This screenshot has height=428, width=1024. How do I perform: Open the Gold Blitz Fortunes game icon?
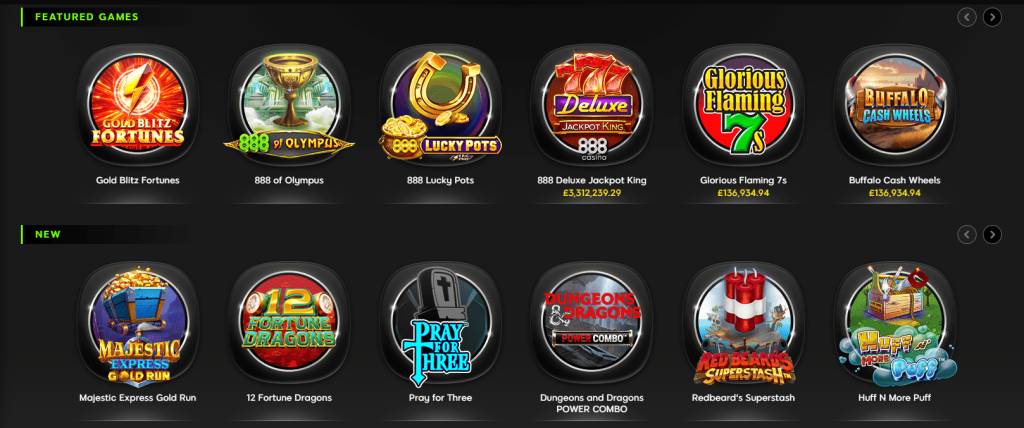click(137, 105)
